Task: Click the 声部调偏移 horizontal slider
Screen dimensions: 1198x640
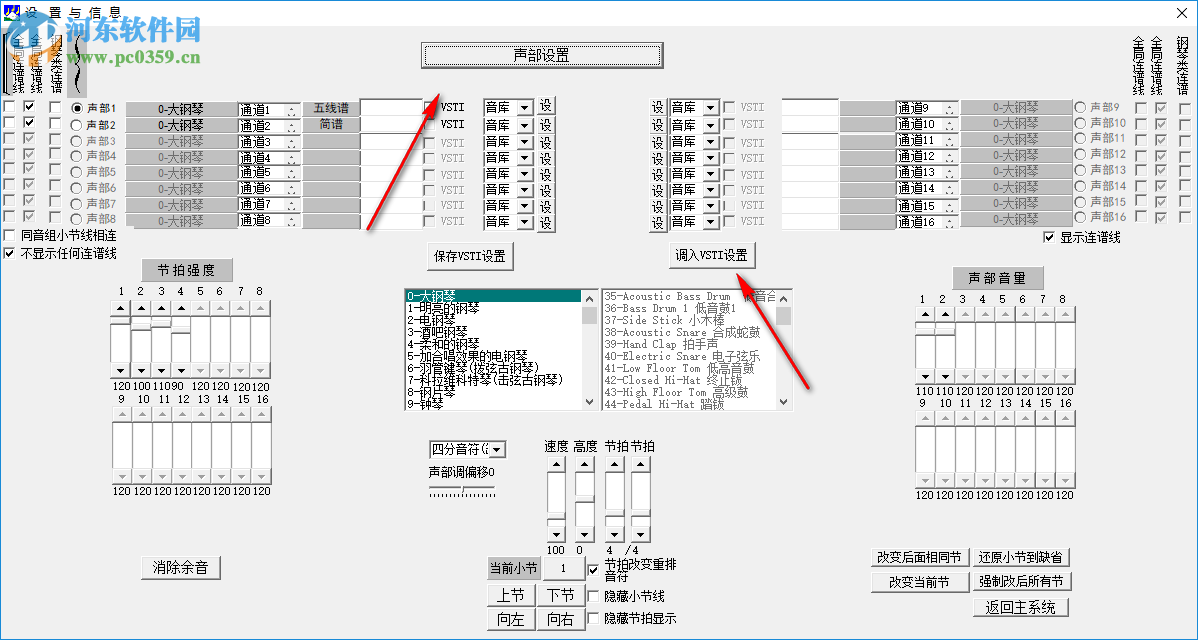Action: [x=462, y=490]
